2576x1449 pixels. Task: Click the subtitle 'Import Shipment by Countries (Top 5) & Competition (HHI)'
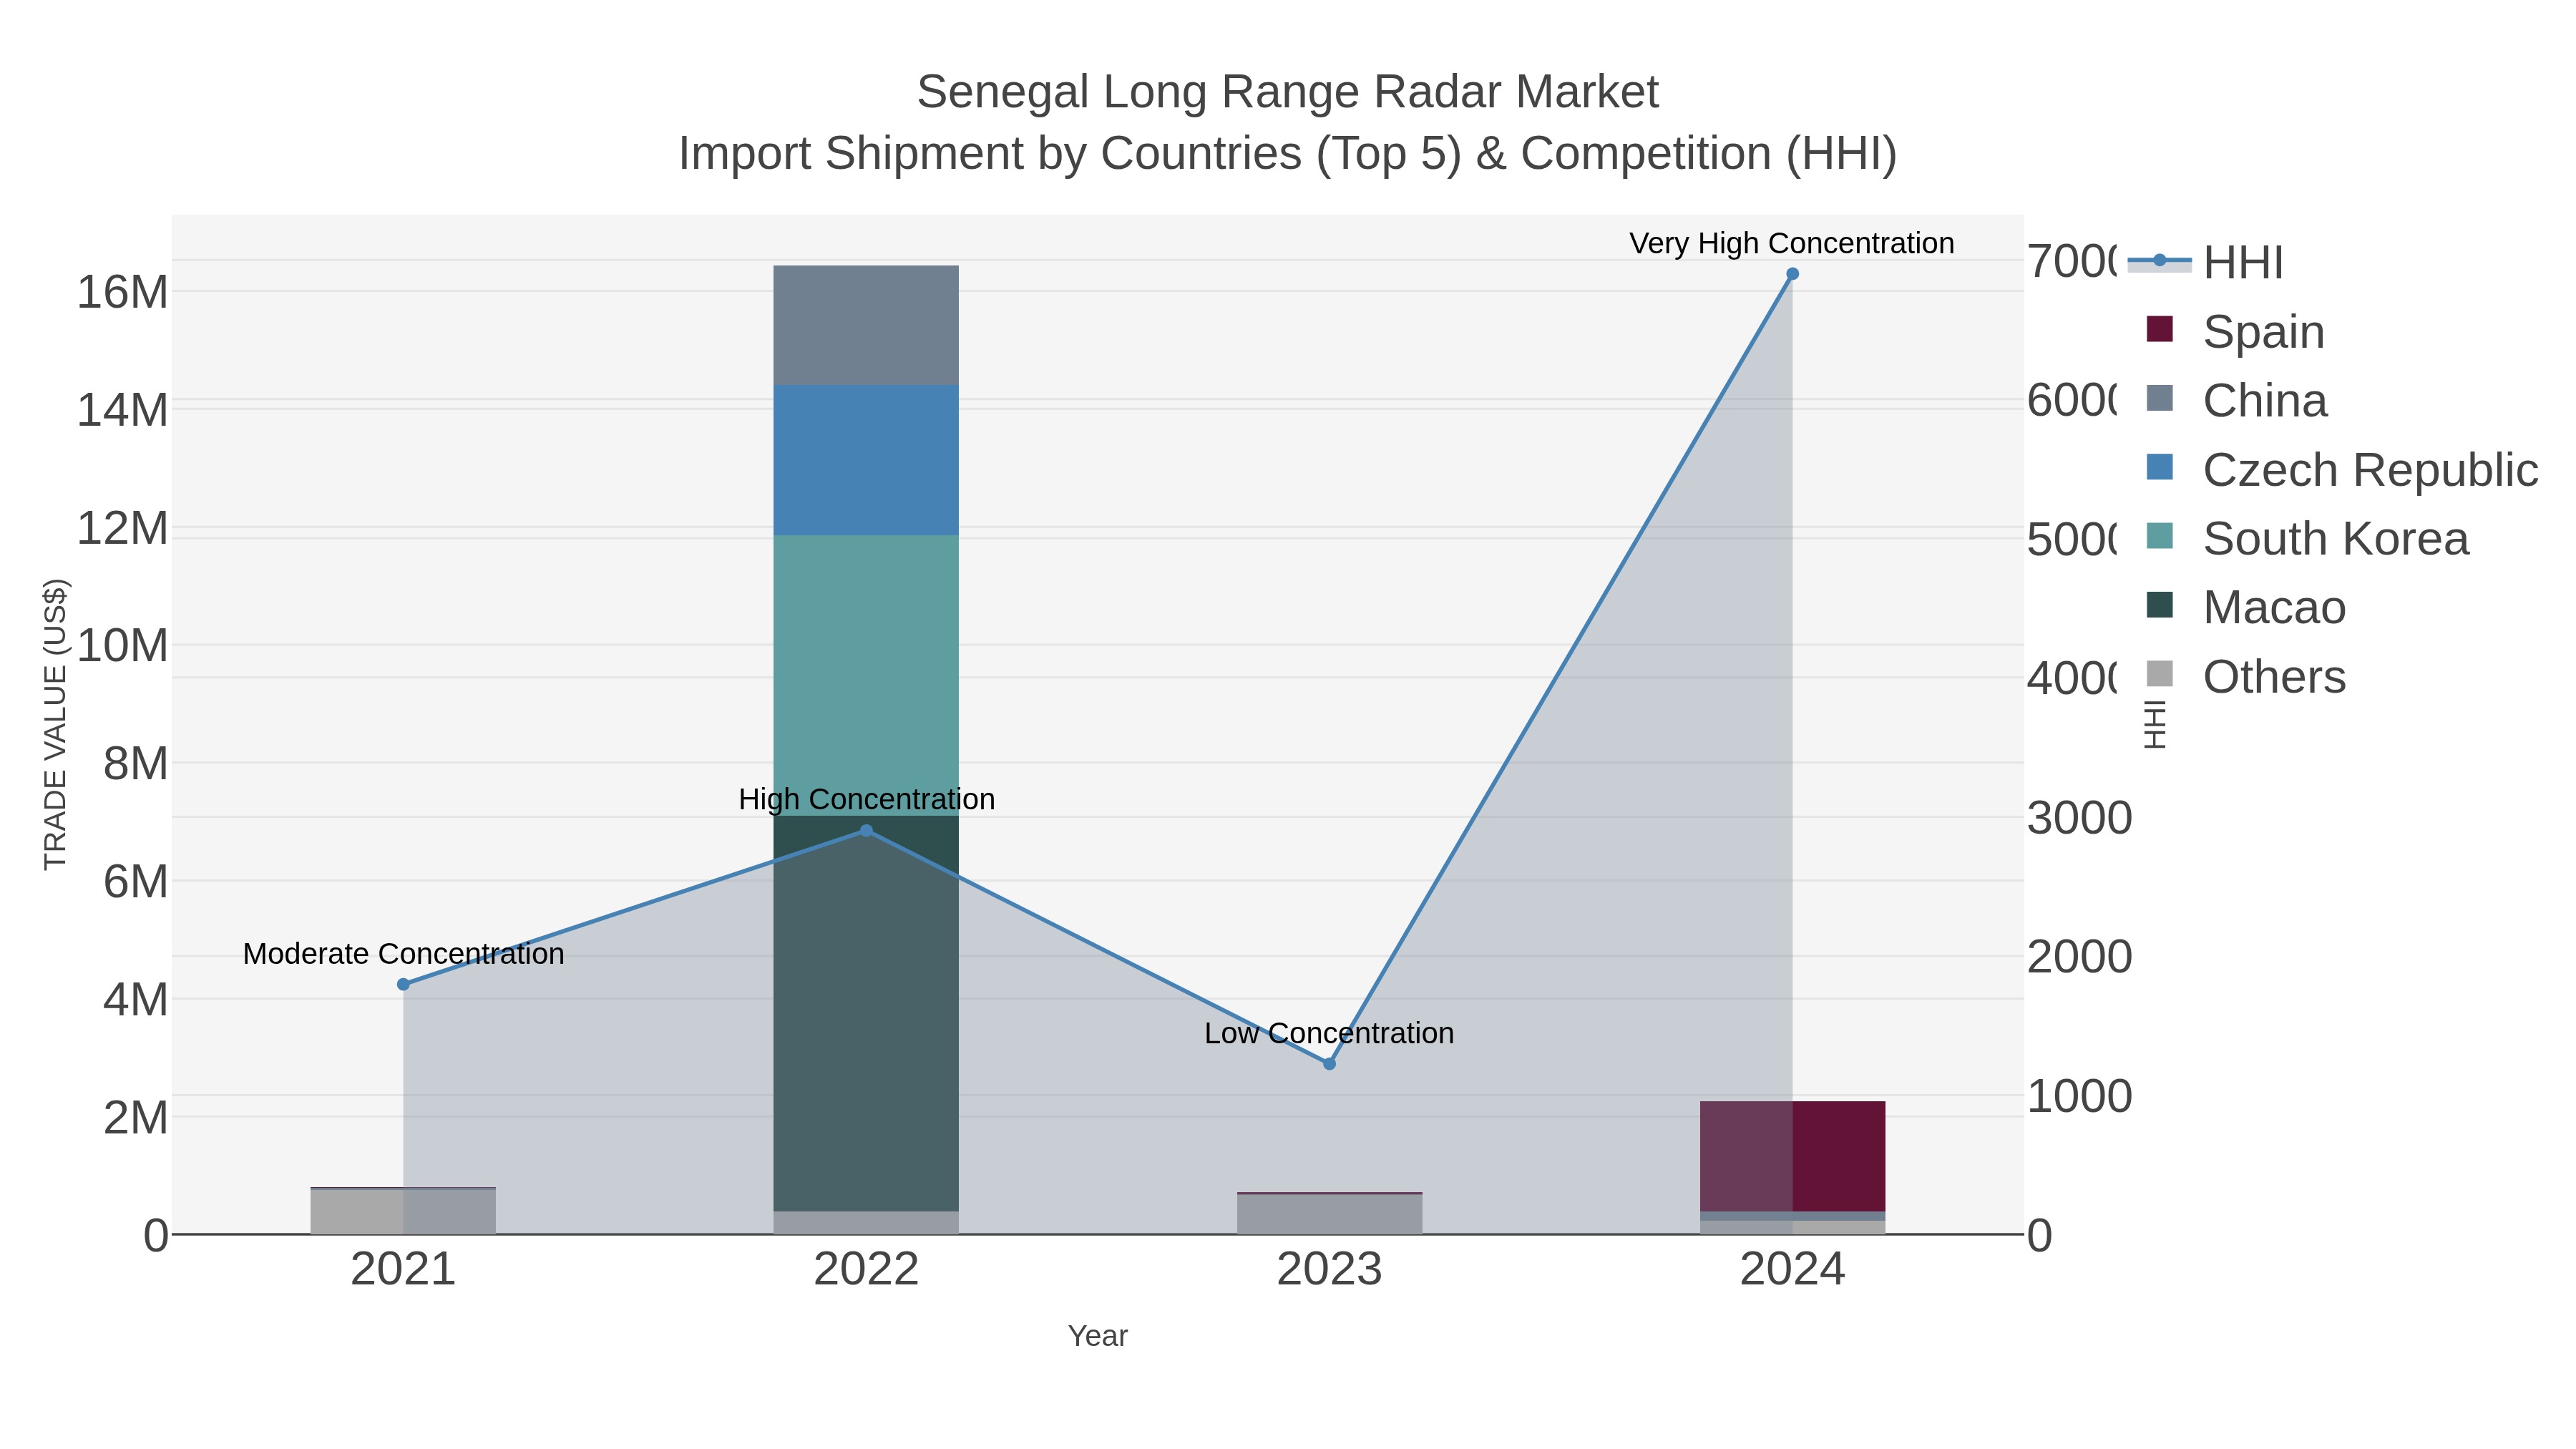1288,154
